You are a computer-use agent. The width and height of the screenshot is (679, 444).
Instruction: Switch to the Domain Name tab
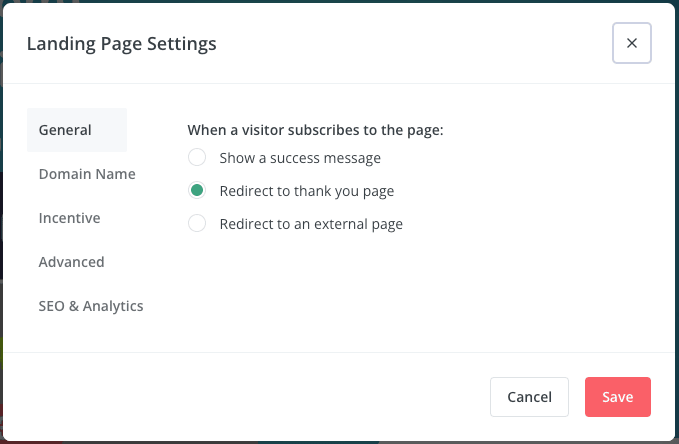coord(87,174)
